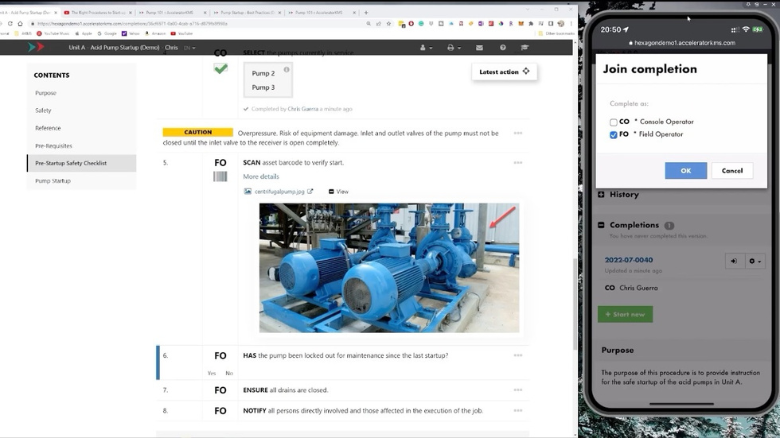The width and height of the screenshot is (780, 439).
Task: Click the Latest action button
Action: [x=504, y=72]
